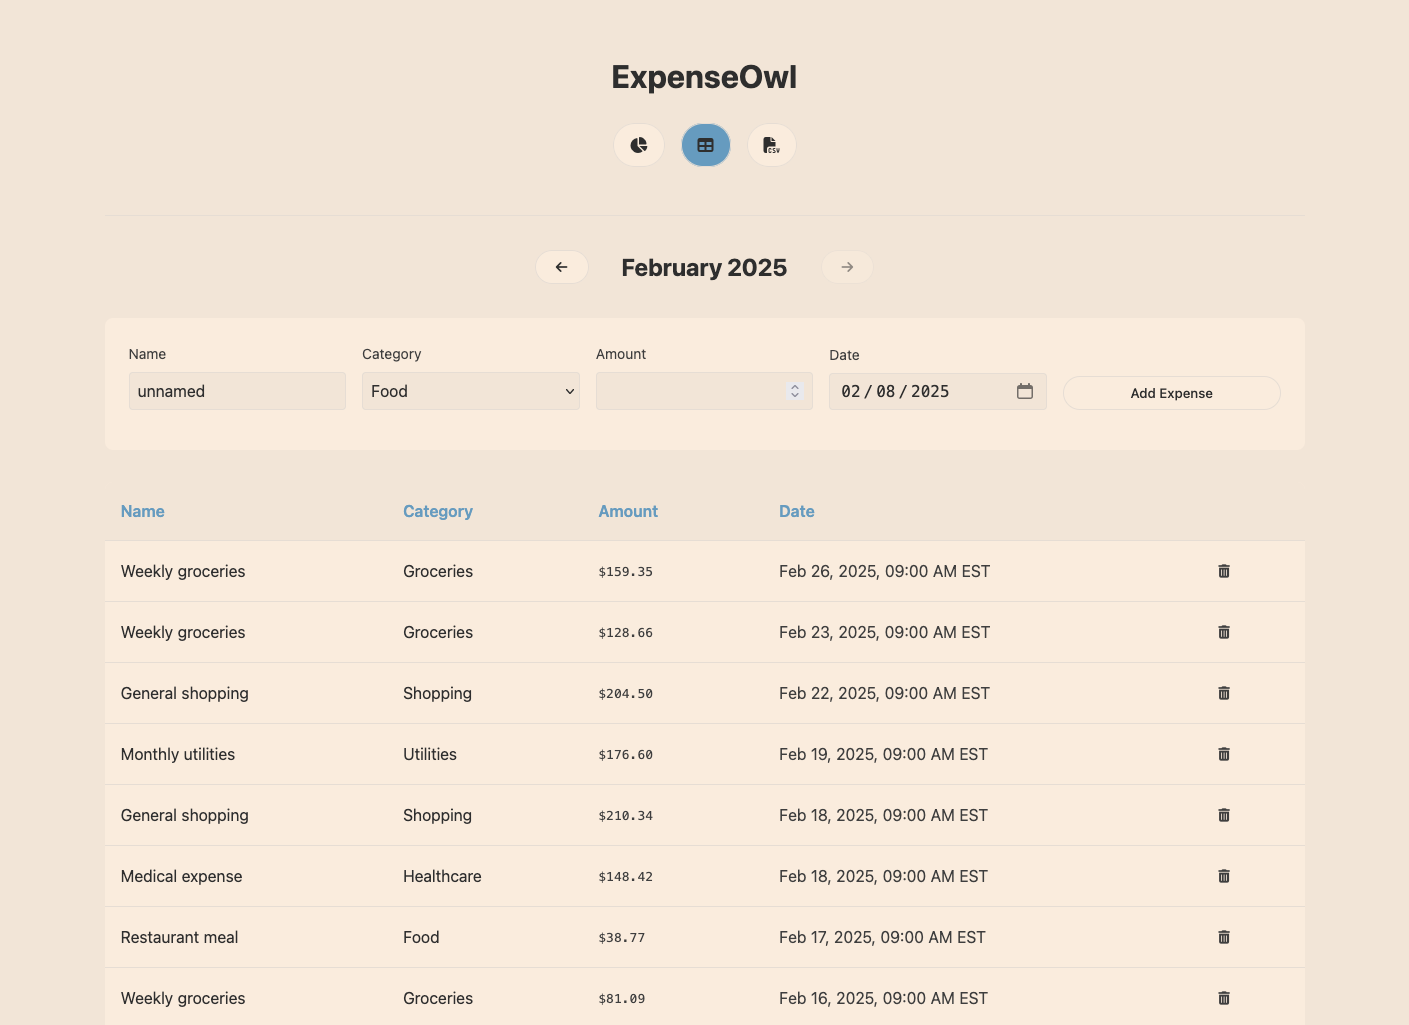This screenshot has height=1025, width=1409.
Task: Select the Restaurant meal name cell
Action: click(180, 937)
